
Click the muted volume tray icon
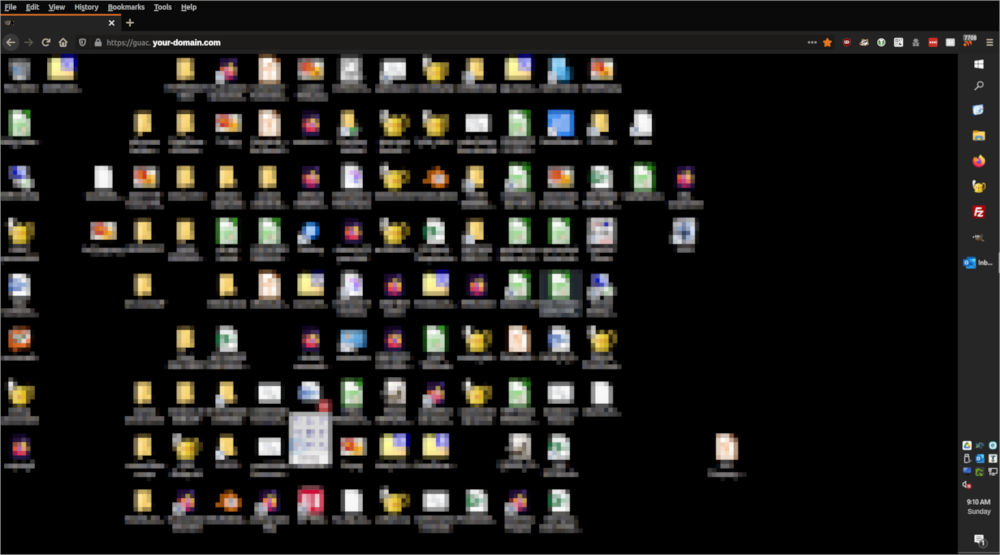(966, 485)
